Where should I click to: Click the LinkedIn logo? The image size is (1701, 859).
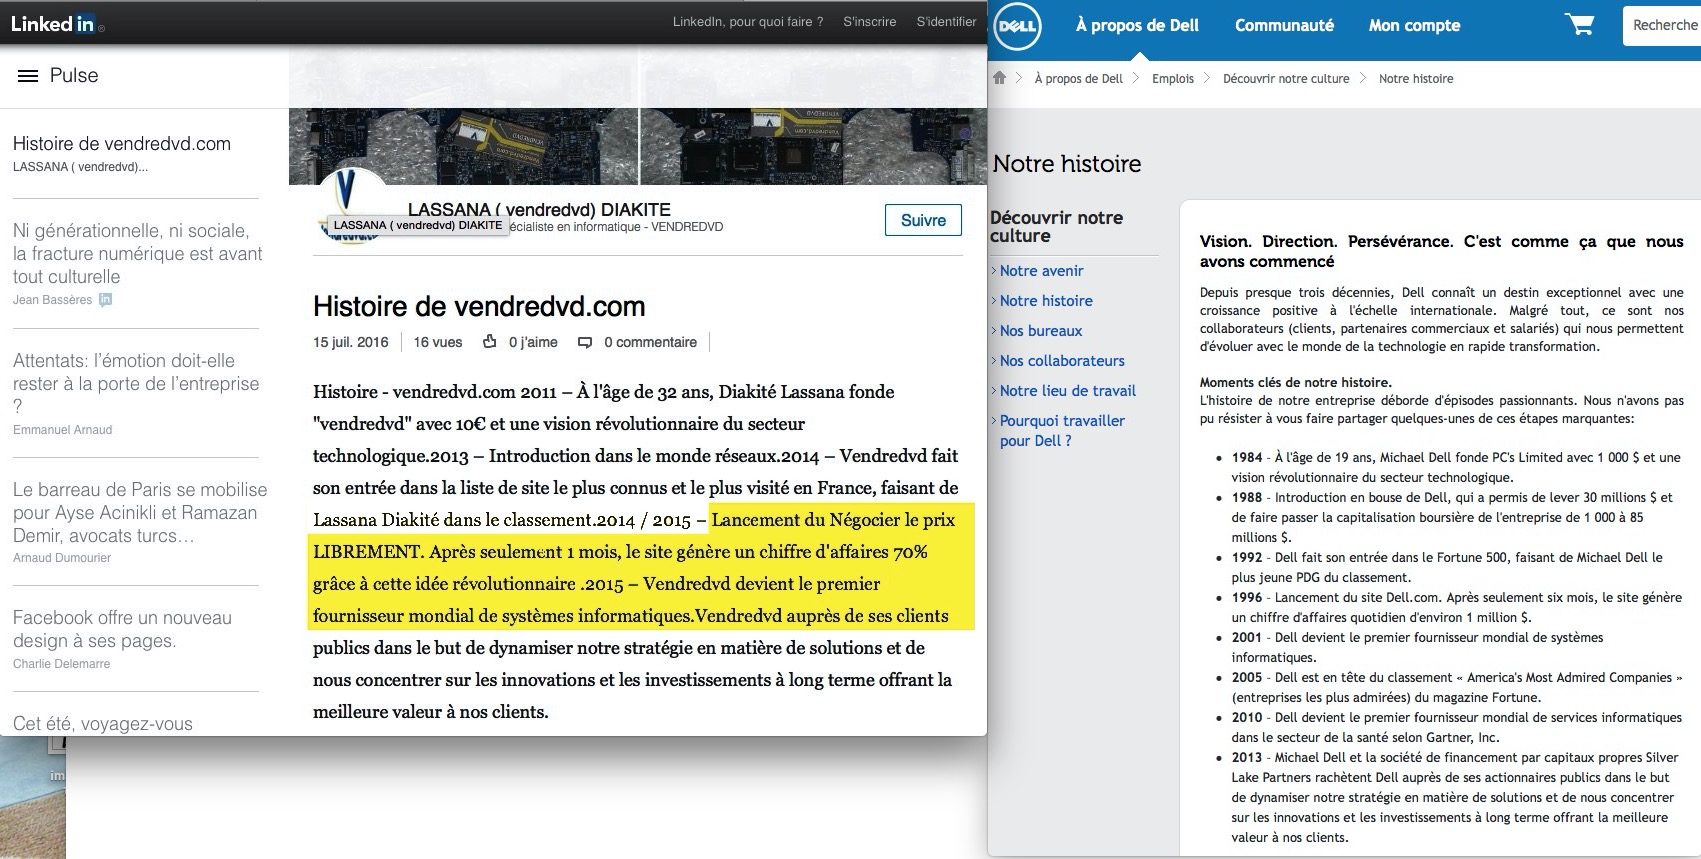click(54, 24)
